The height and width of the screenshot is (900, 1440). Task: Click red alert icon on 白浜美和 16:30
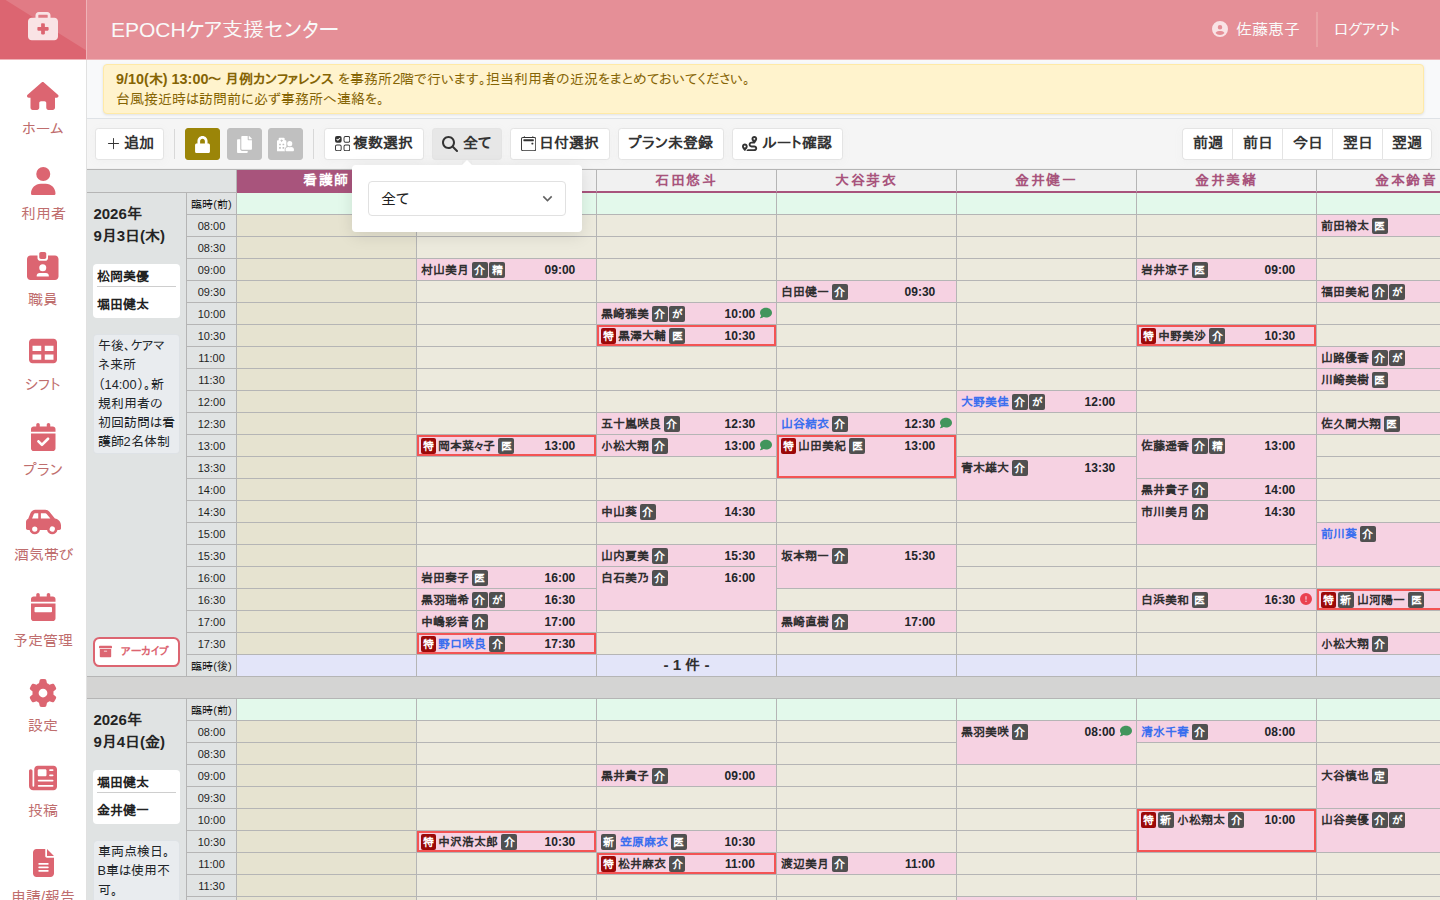pos(1306,599)
